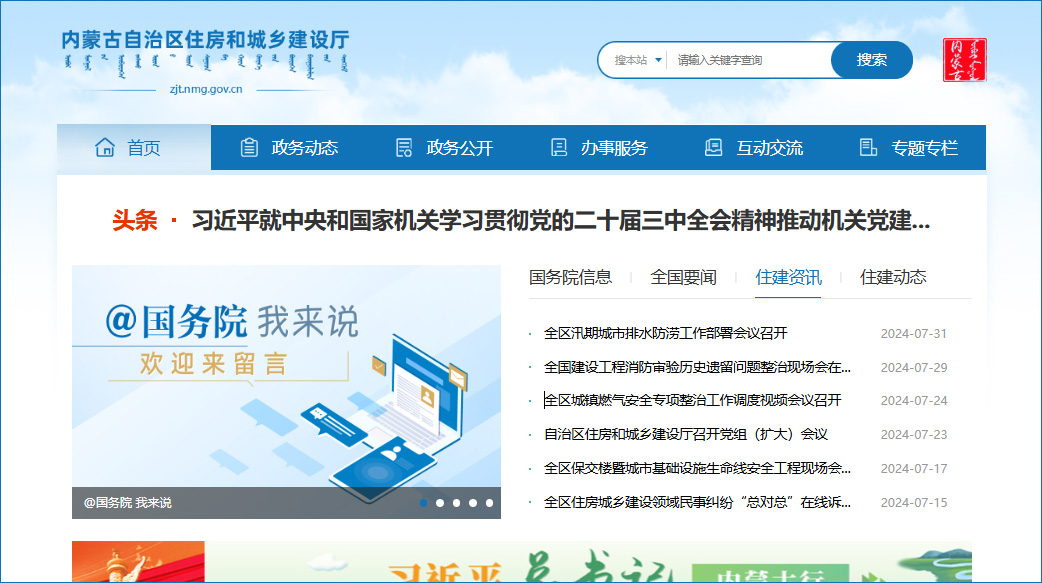Image resolution: width=1042 pixels, height=583 pixels.
Task: Click the date 2024-07-24
Action: (x=914, y=401)
